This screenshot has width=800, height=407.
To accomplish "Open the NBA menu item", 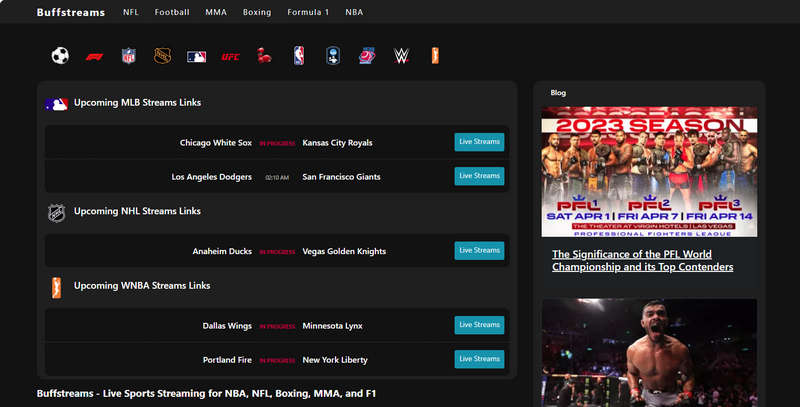I will pyautogui.click(x=354, y=12).
